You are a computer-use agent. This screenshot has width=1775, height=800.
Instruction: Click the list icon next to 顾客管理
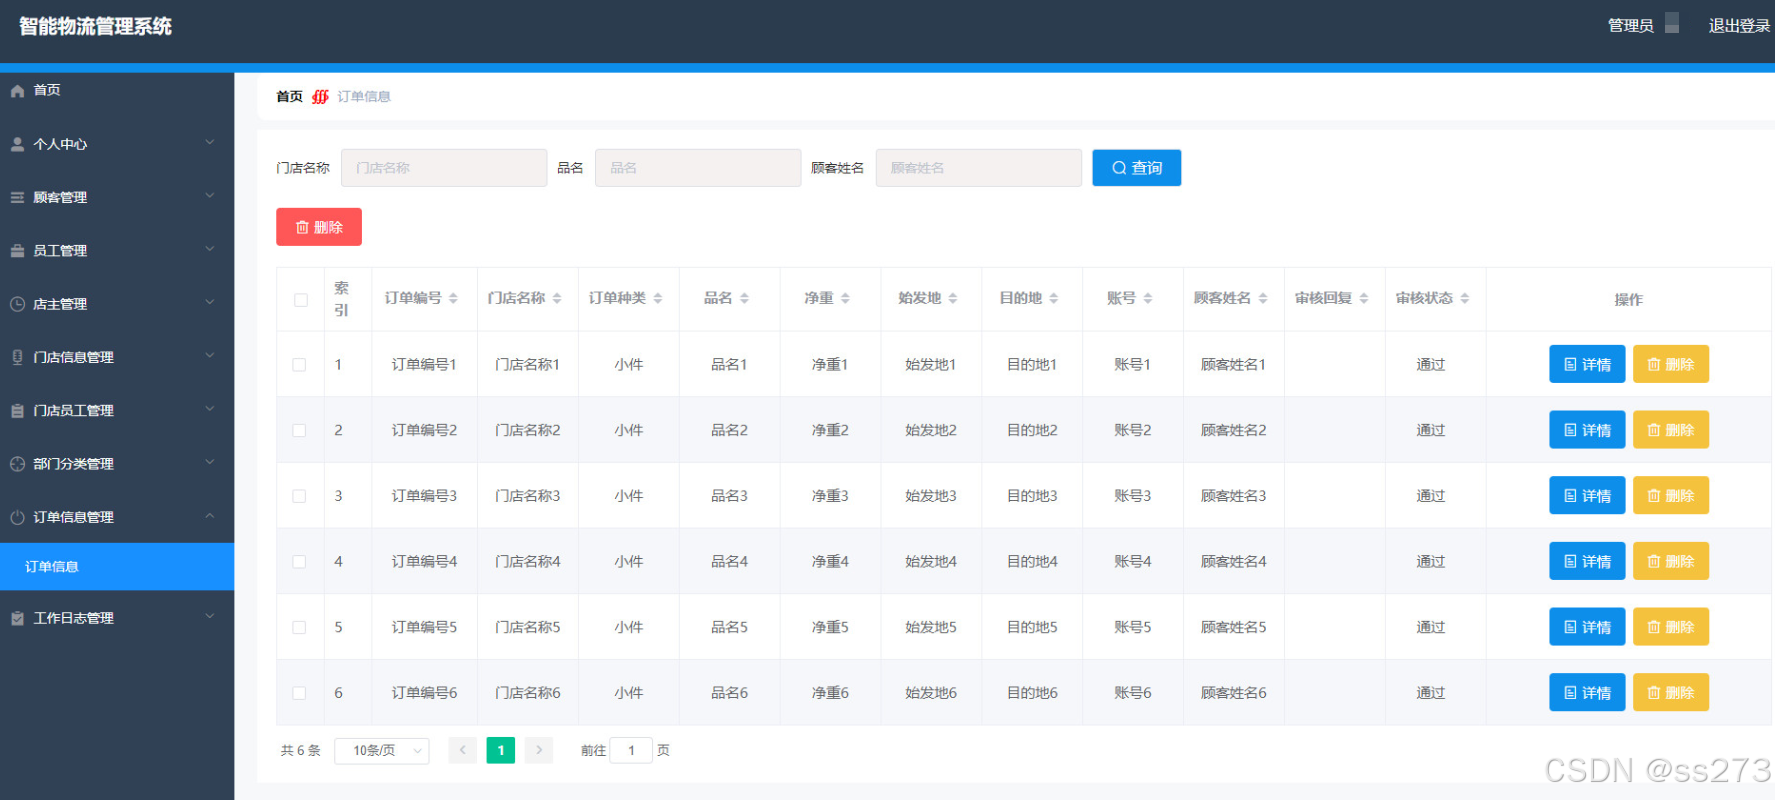tap(17, 198)
